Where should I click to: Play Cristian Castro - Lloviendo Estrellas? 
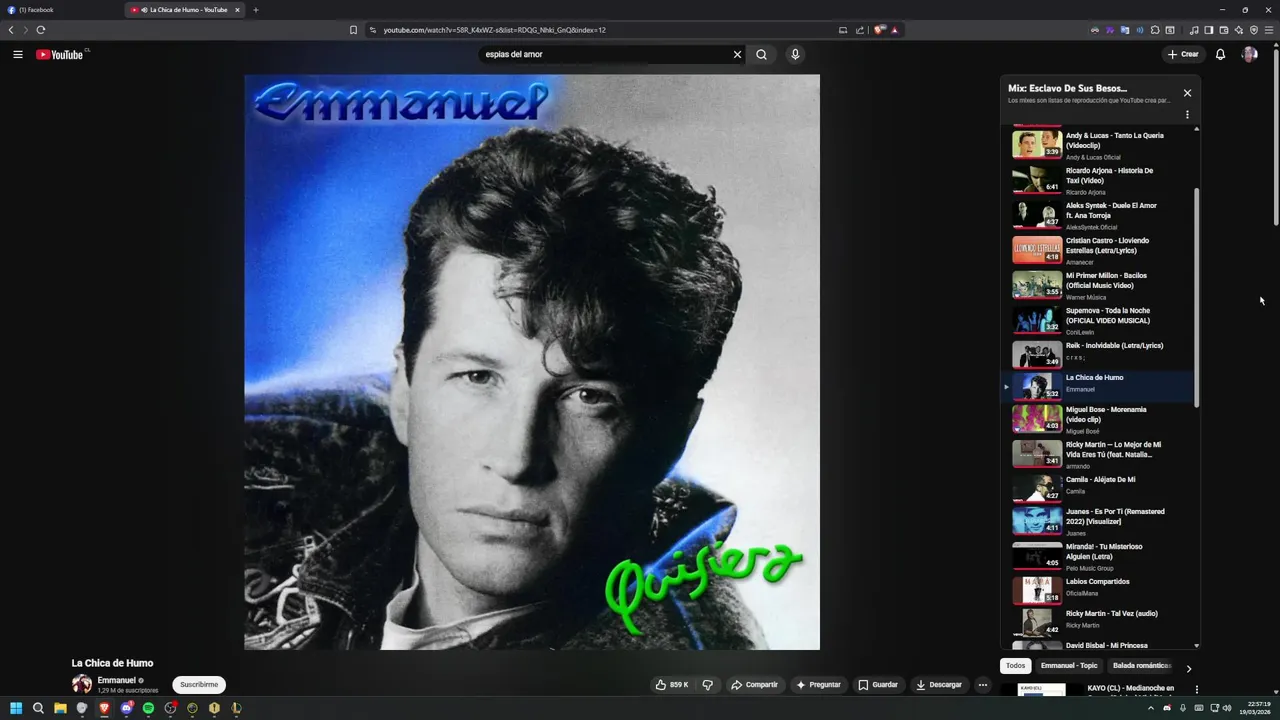click(x=1097, y=250)
